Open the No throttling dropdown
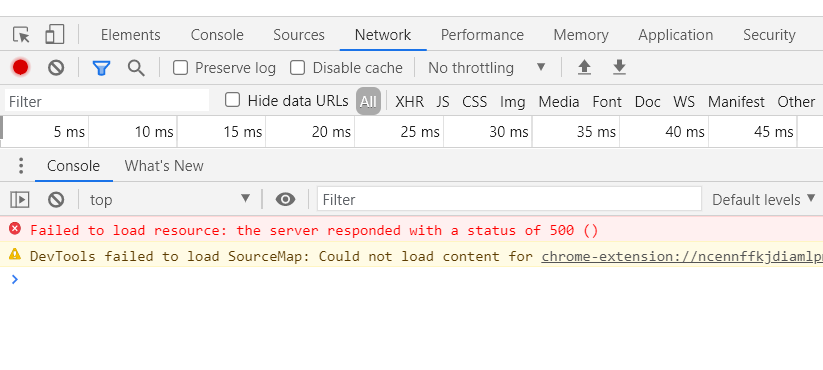This screenshot has width=823, height=370. click(487, 68)
